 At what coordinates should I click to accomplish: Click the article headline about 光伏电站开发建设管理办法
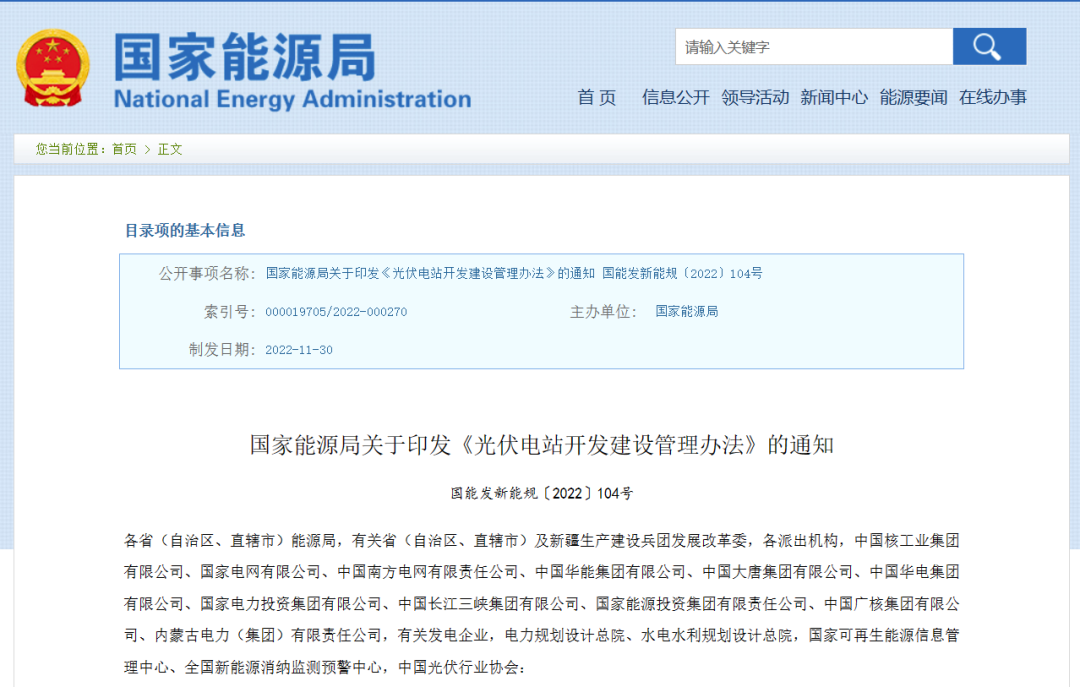coord(541,445)
